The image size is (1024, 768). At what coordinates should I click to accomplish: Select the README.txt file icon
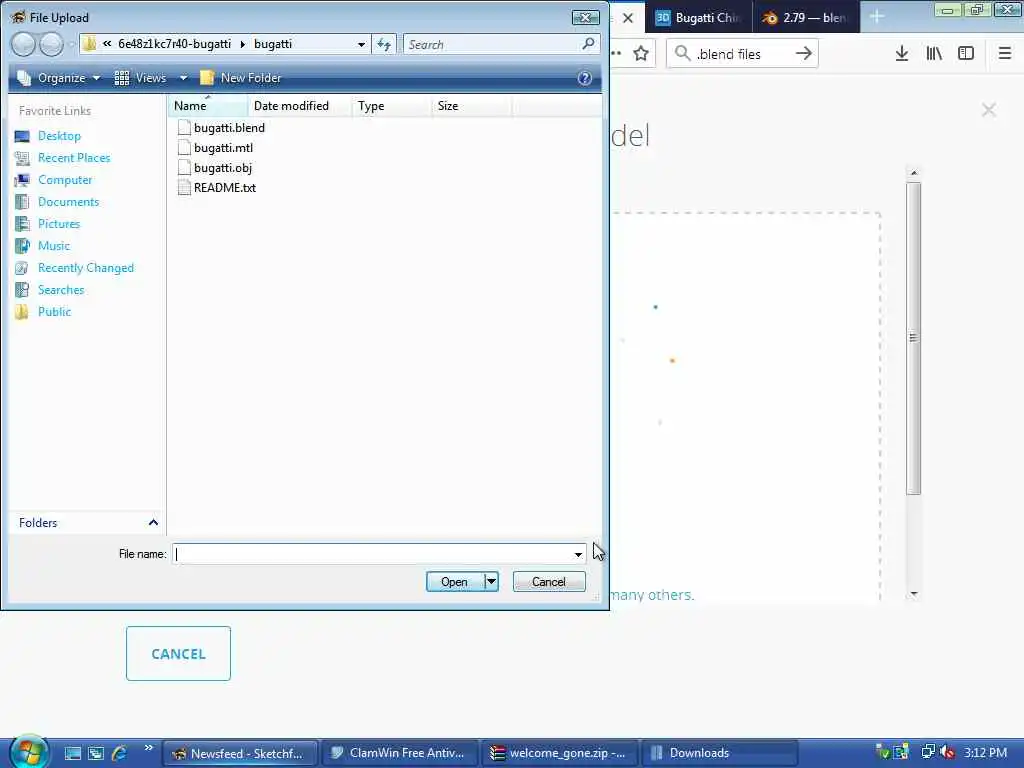click(x=184, y=188)
